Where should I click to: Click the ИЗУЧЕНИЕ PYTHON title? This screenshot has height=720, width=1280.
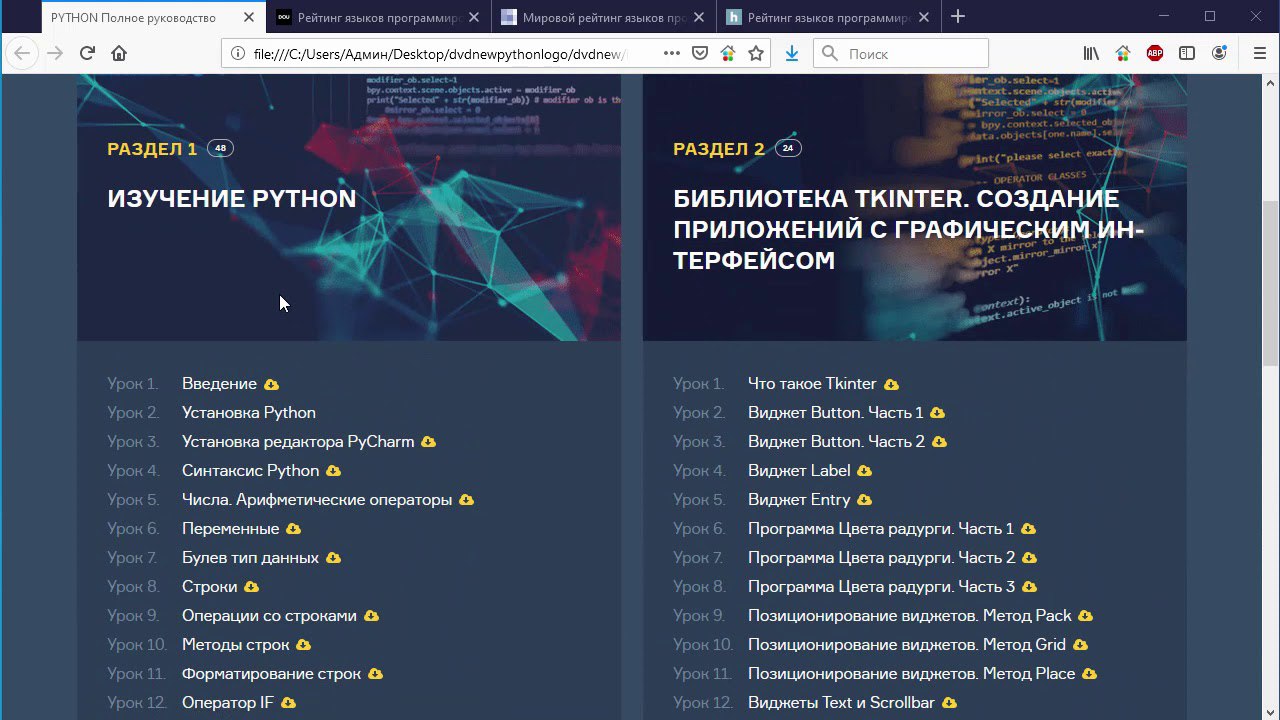[x=232, y=198]
